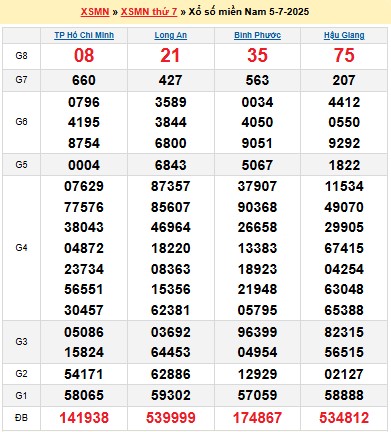Click the G3 number 64453

click(171, 352)
